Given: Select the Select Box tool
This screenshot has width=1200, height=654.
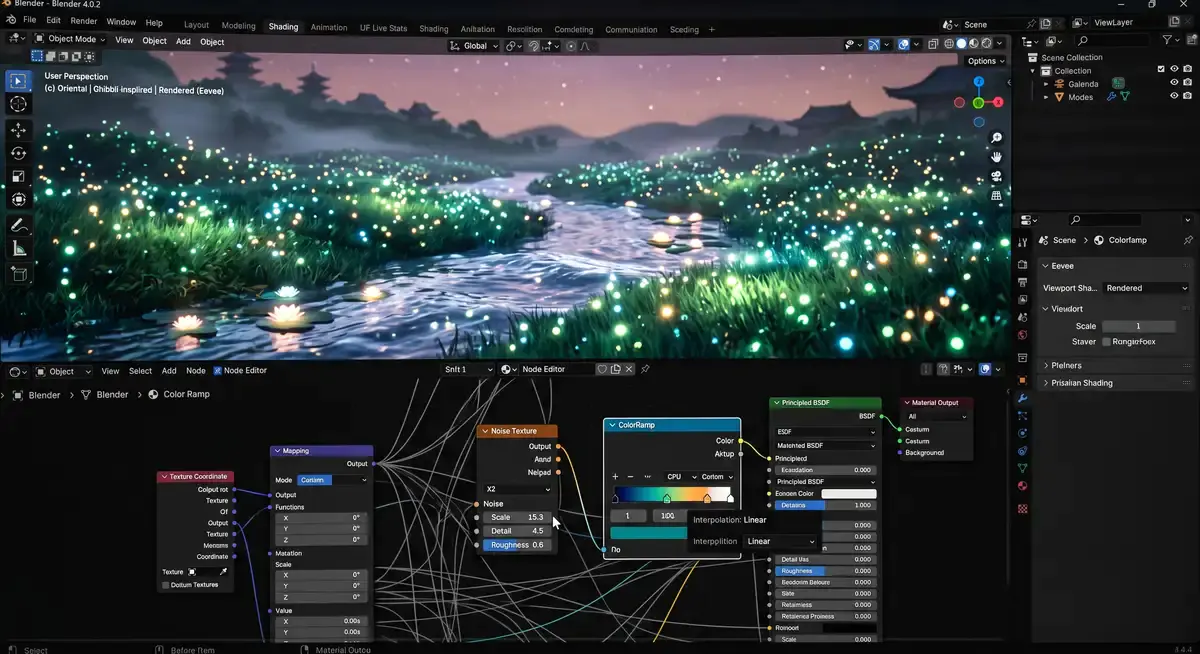Looking at the screenshot, I should point(18,81).
